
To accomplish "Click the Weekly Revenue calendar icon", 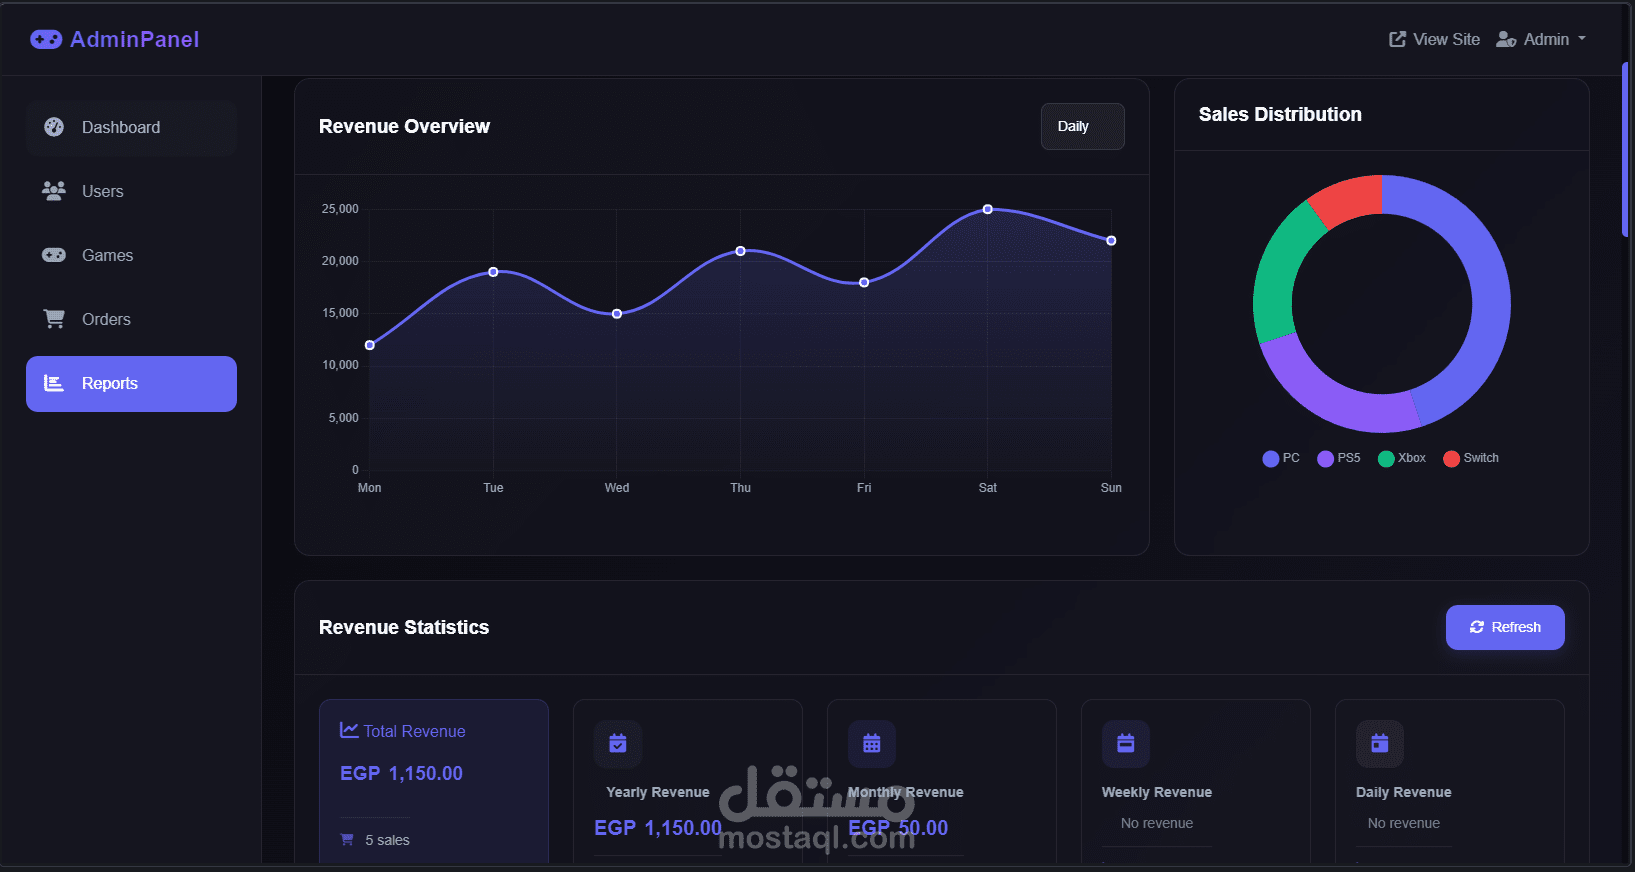I will point(1126,744).
